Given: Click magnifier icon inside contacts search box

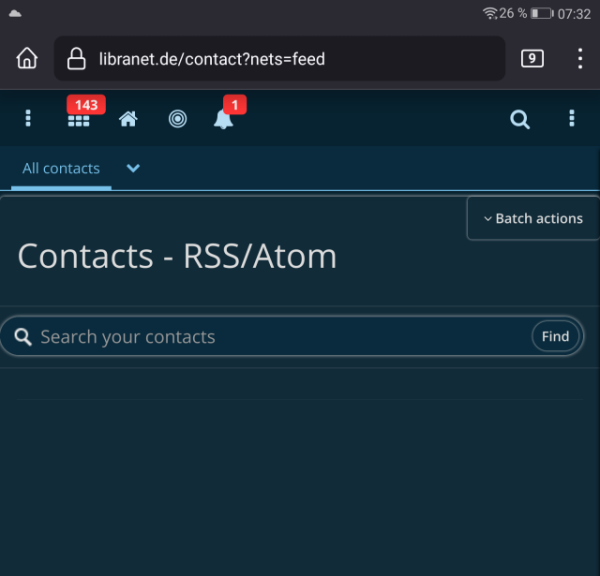Looking at the screenshot, I should [x=23, y=337].
